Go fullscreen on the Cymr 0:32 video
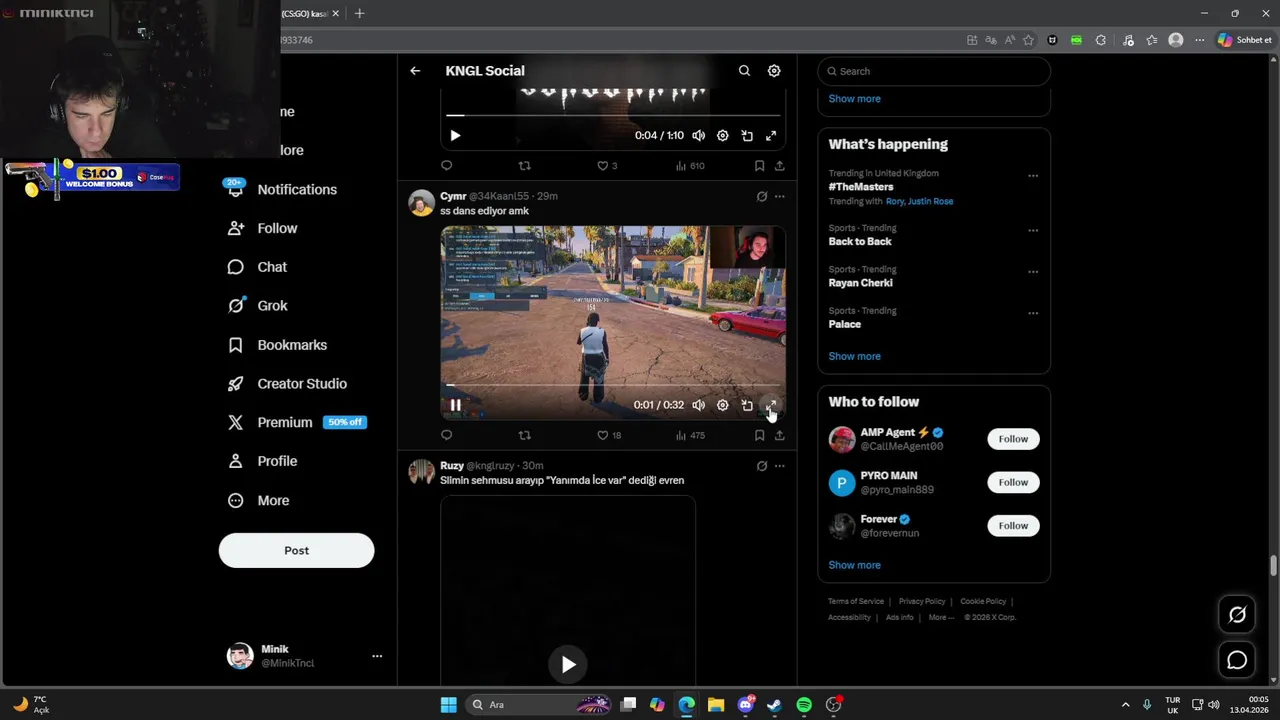Image resolution: width=1280 pixels, height=720 pixels. [771, 405]
